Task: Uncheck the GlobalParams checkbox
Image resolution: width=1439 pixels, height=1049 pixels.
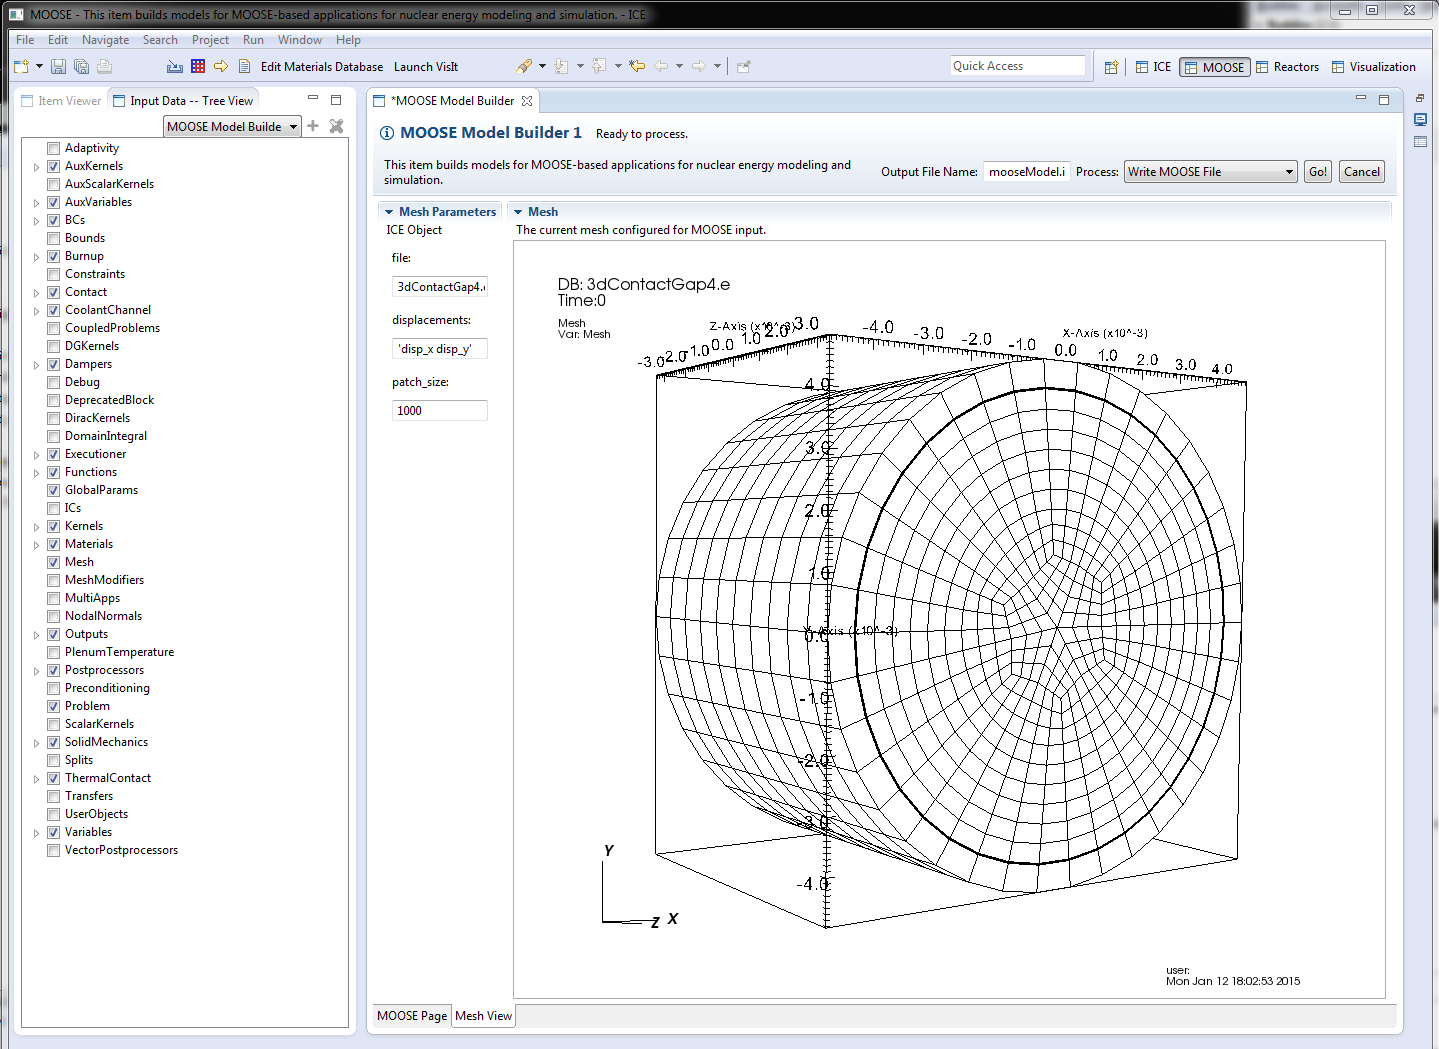Action: pyautogui.click(x=54, y=490)
